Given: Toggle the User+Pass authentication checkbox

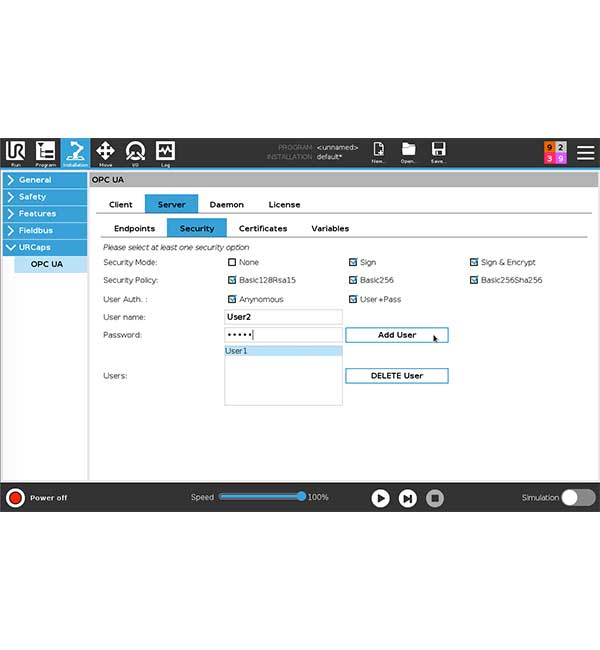Looking at the screenshot, I should coord(353,299).
